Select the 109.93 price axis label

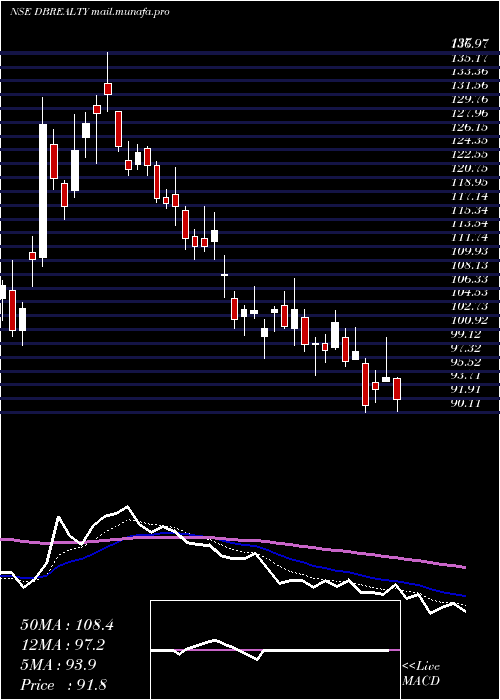point(469,252)
